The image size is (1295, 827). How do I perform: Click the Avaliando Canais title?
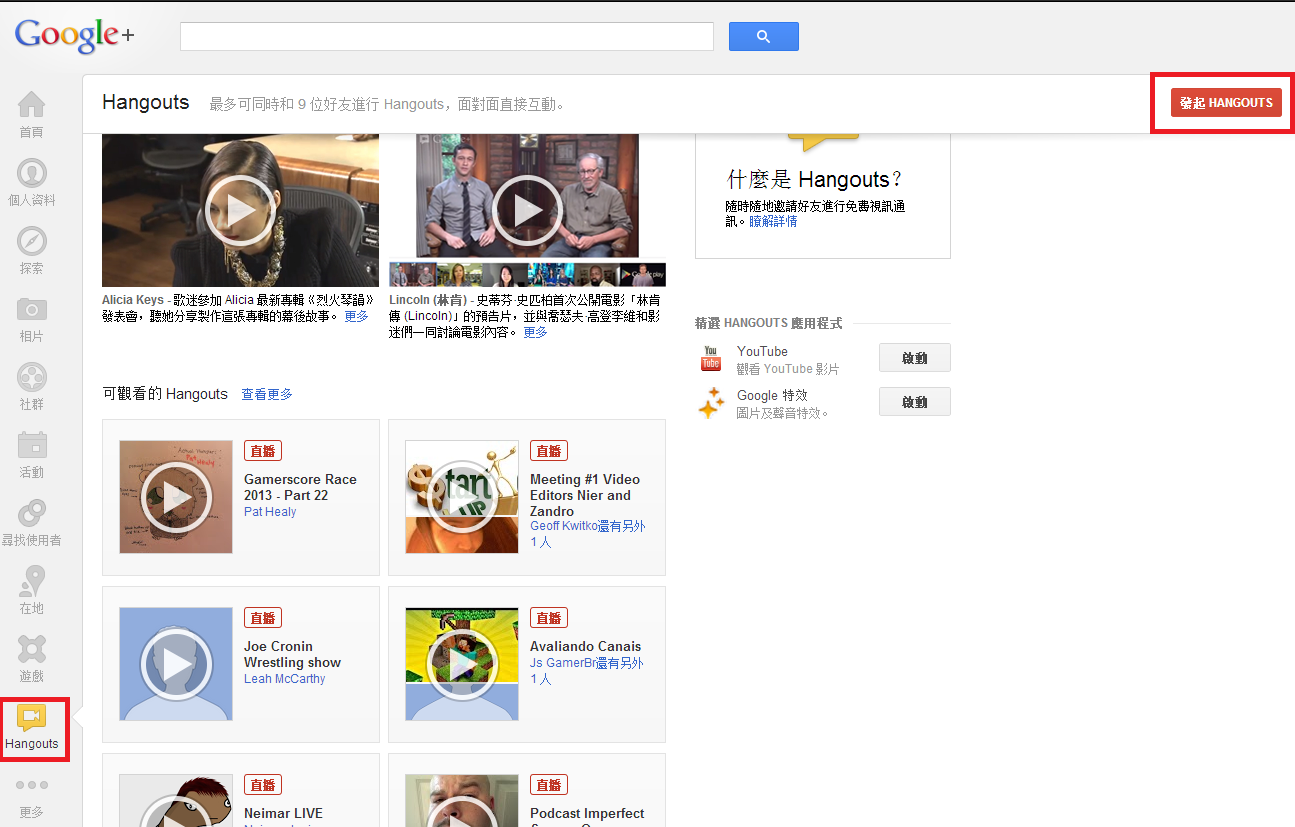[x=586, y=646]
